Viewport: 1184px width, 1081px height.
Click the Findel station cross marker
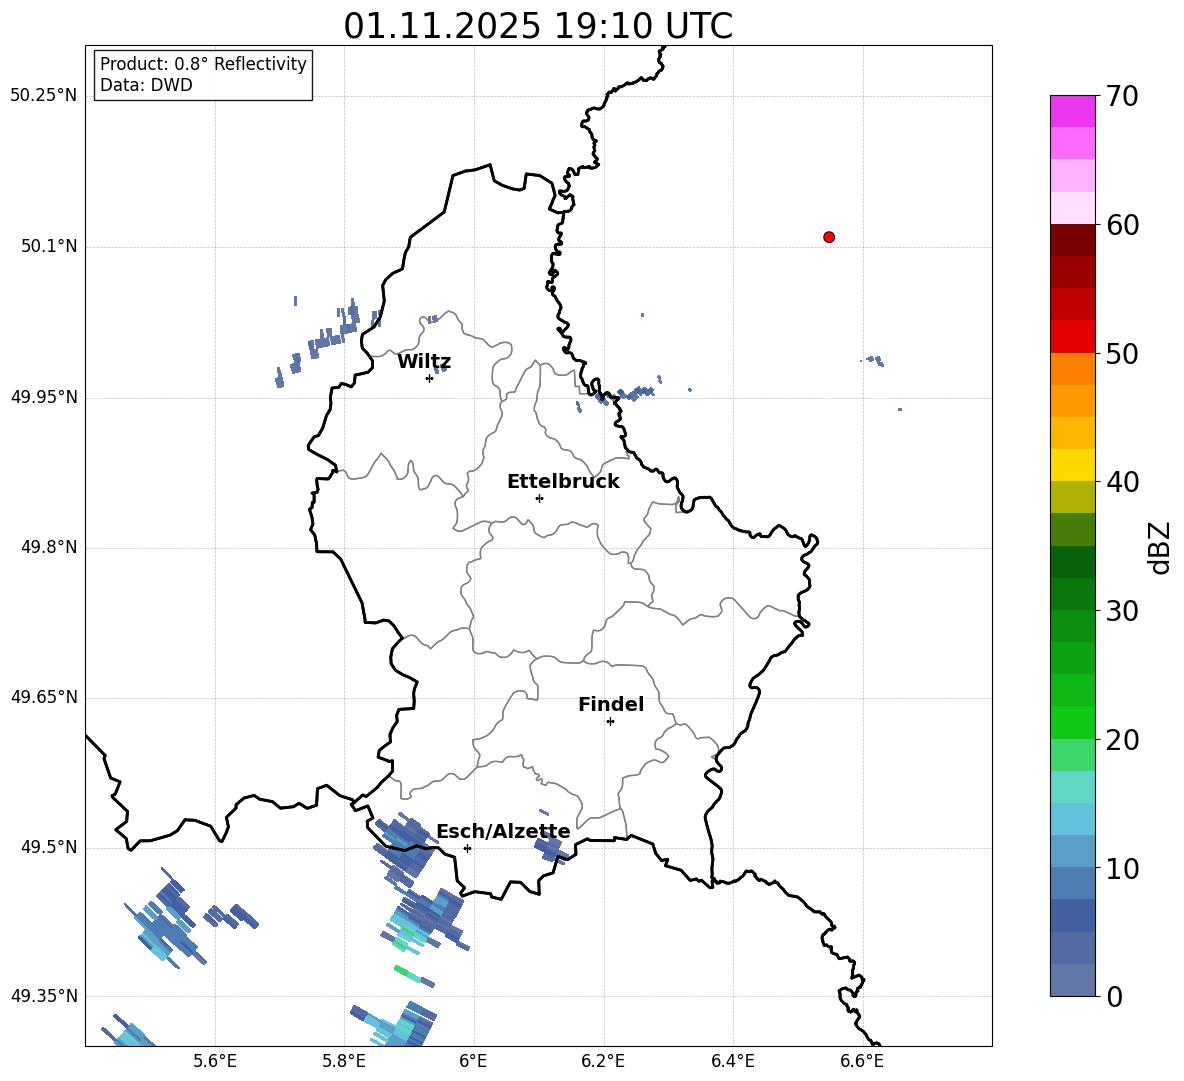click(x=610, y=722)
